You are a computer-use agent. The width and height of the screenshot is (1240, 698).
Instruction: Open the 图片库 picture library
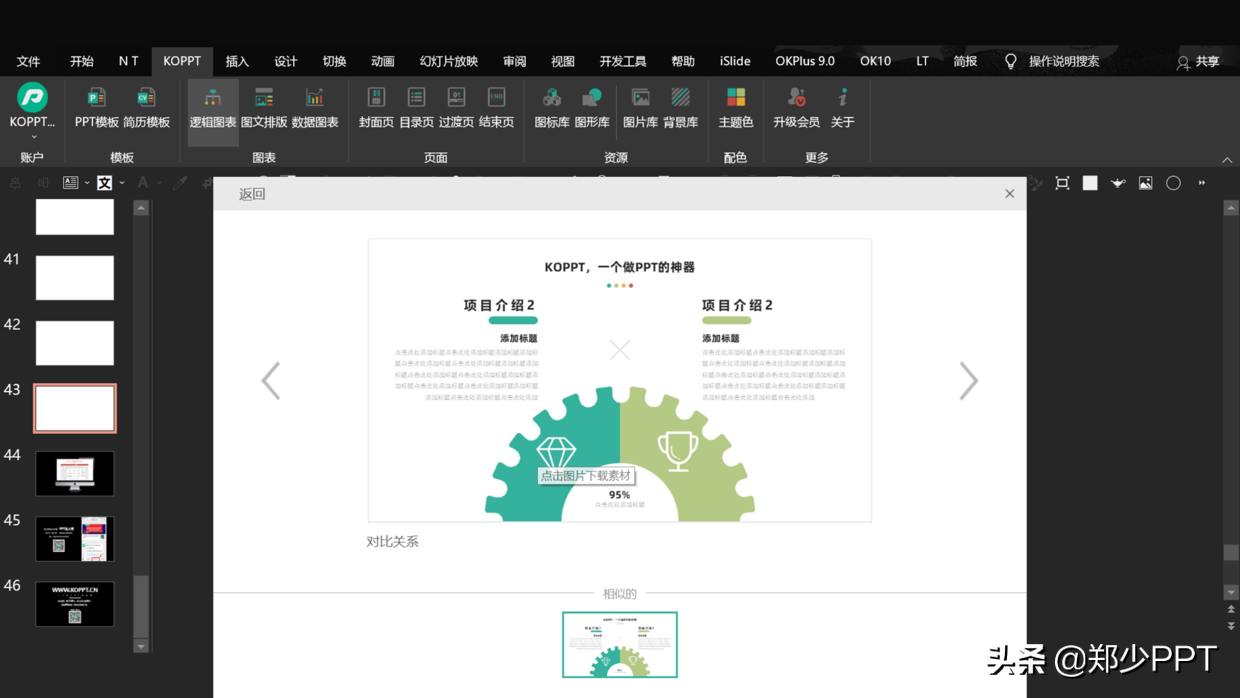pos(640,108)
